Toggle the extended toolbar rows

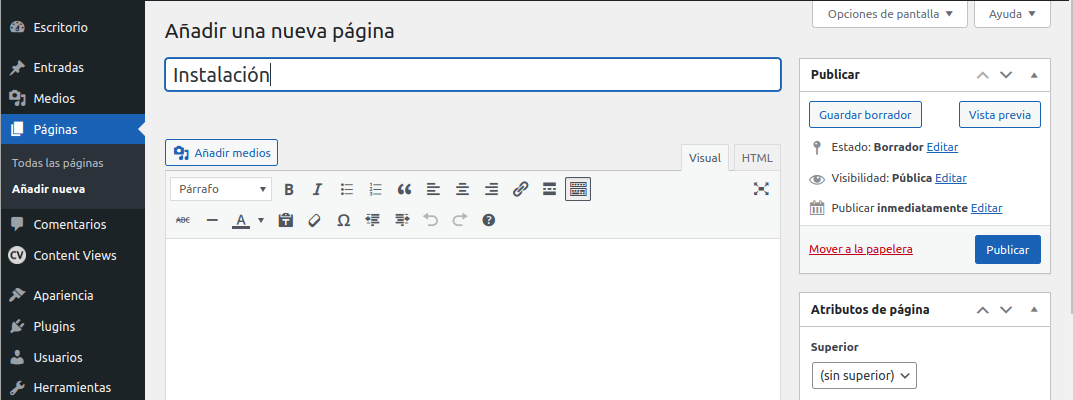click(578, 189)
